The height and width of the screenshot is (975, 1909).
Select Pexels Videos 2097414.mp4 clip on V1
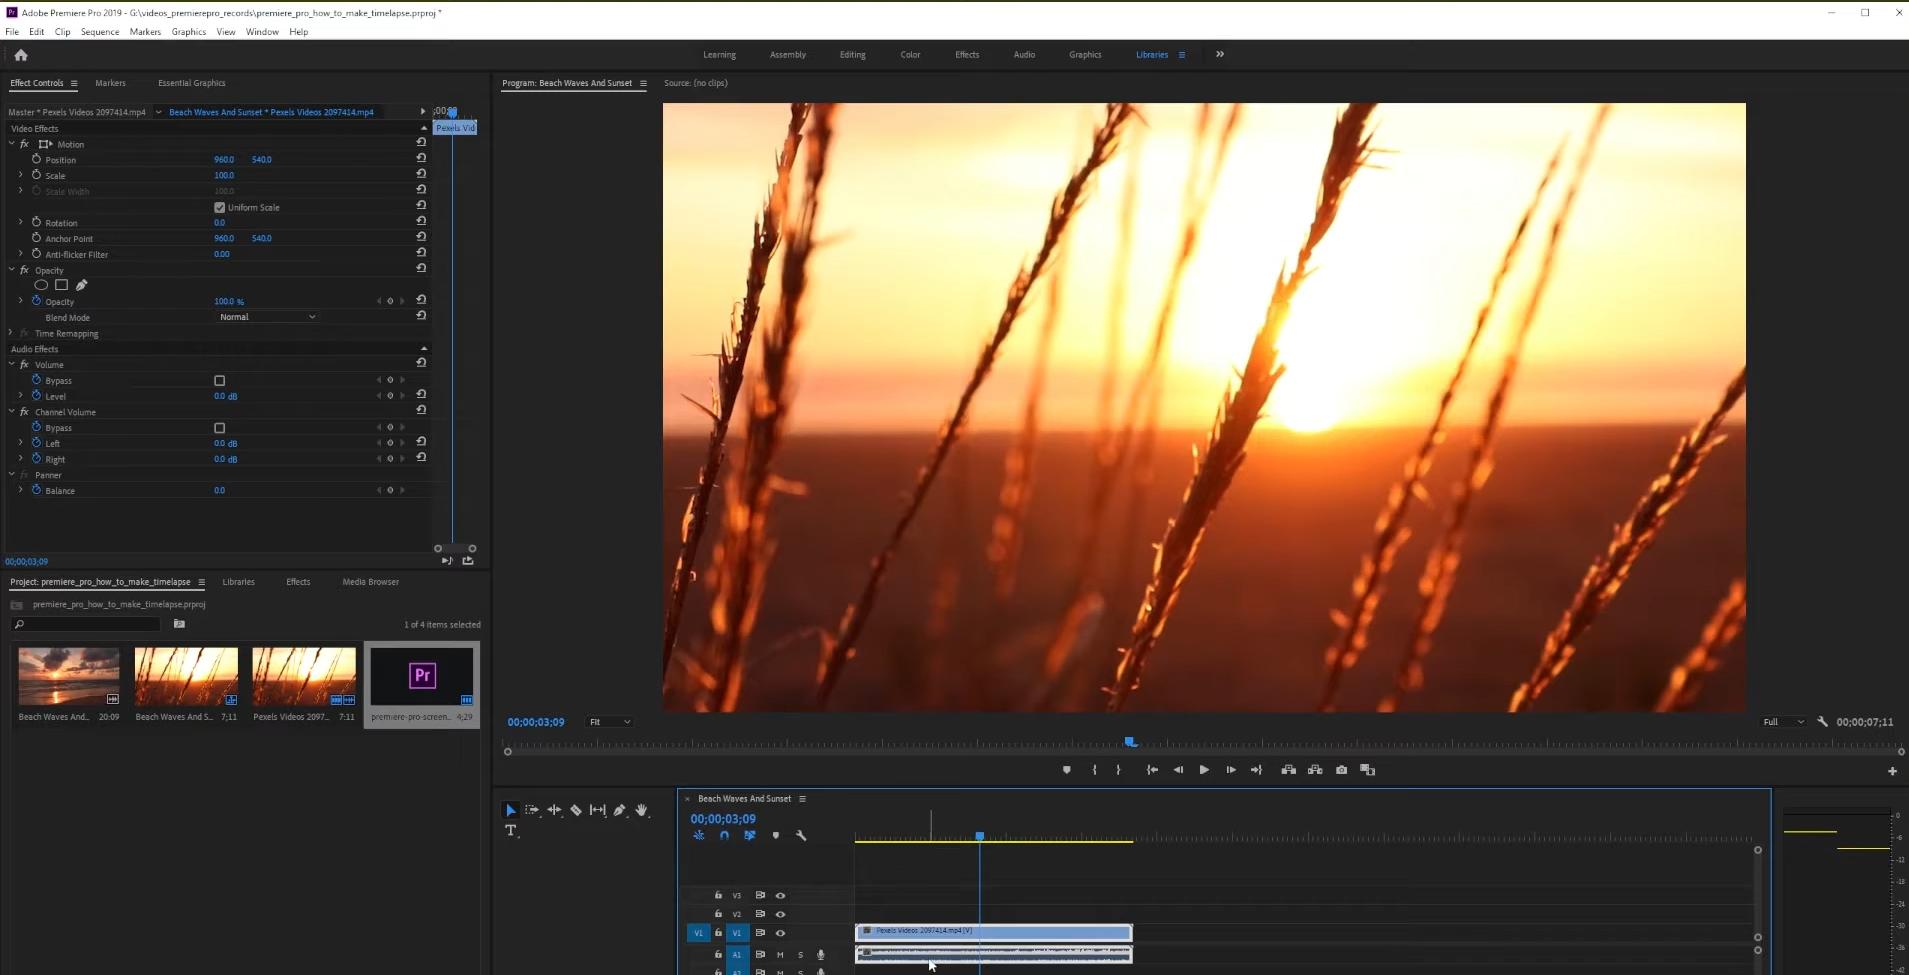click(x=994, y=932)
